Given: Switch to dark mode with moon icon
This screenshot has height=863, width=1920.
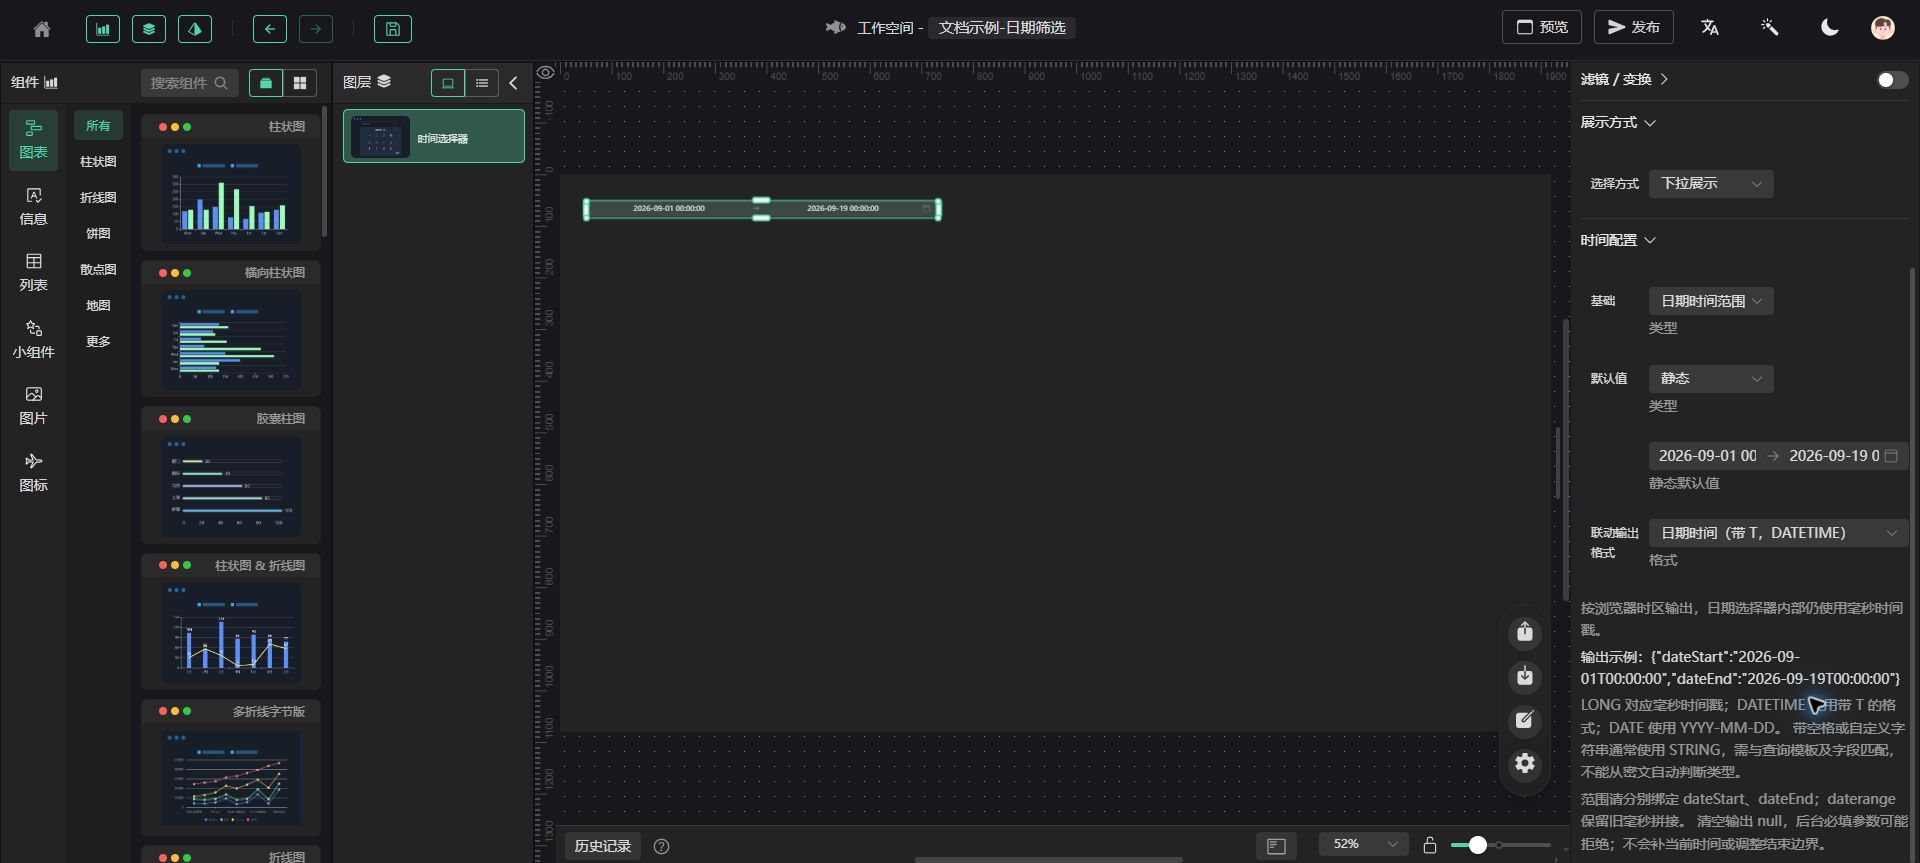Looking at the screenshot, I should pos(1829,28).
